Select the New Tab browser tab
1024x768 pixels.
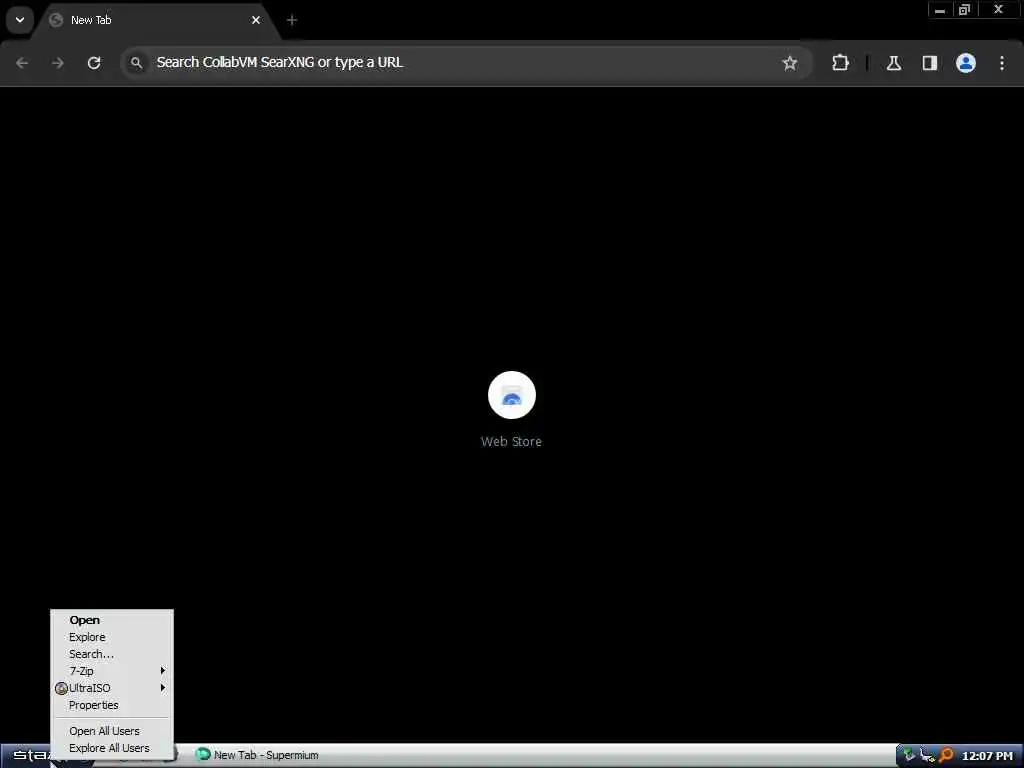point(155,20)
